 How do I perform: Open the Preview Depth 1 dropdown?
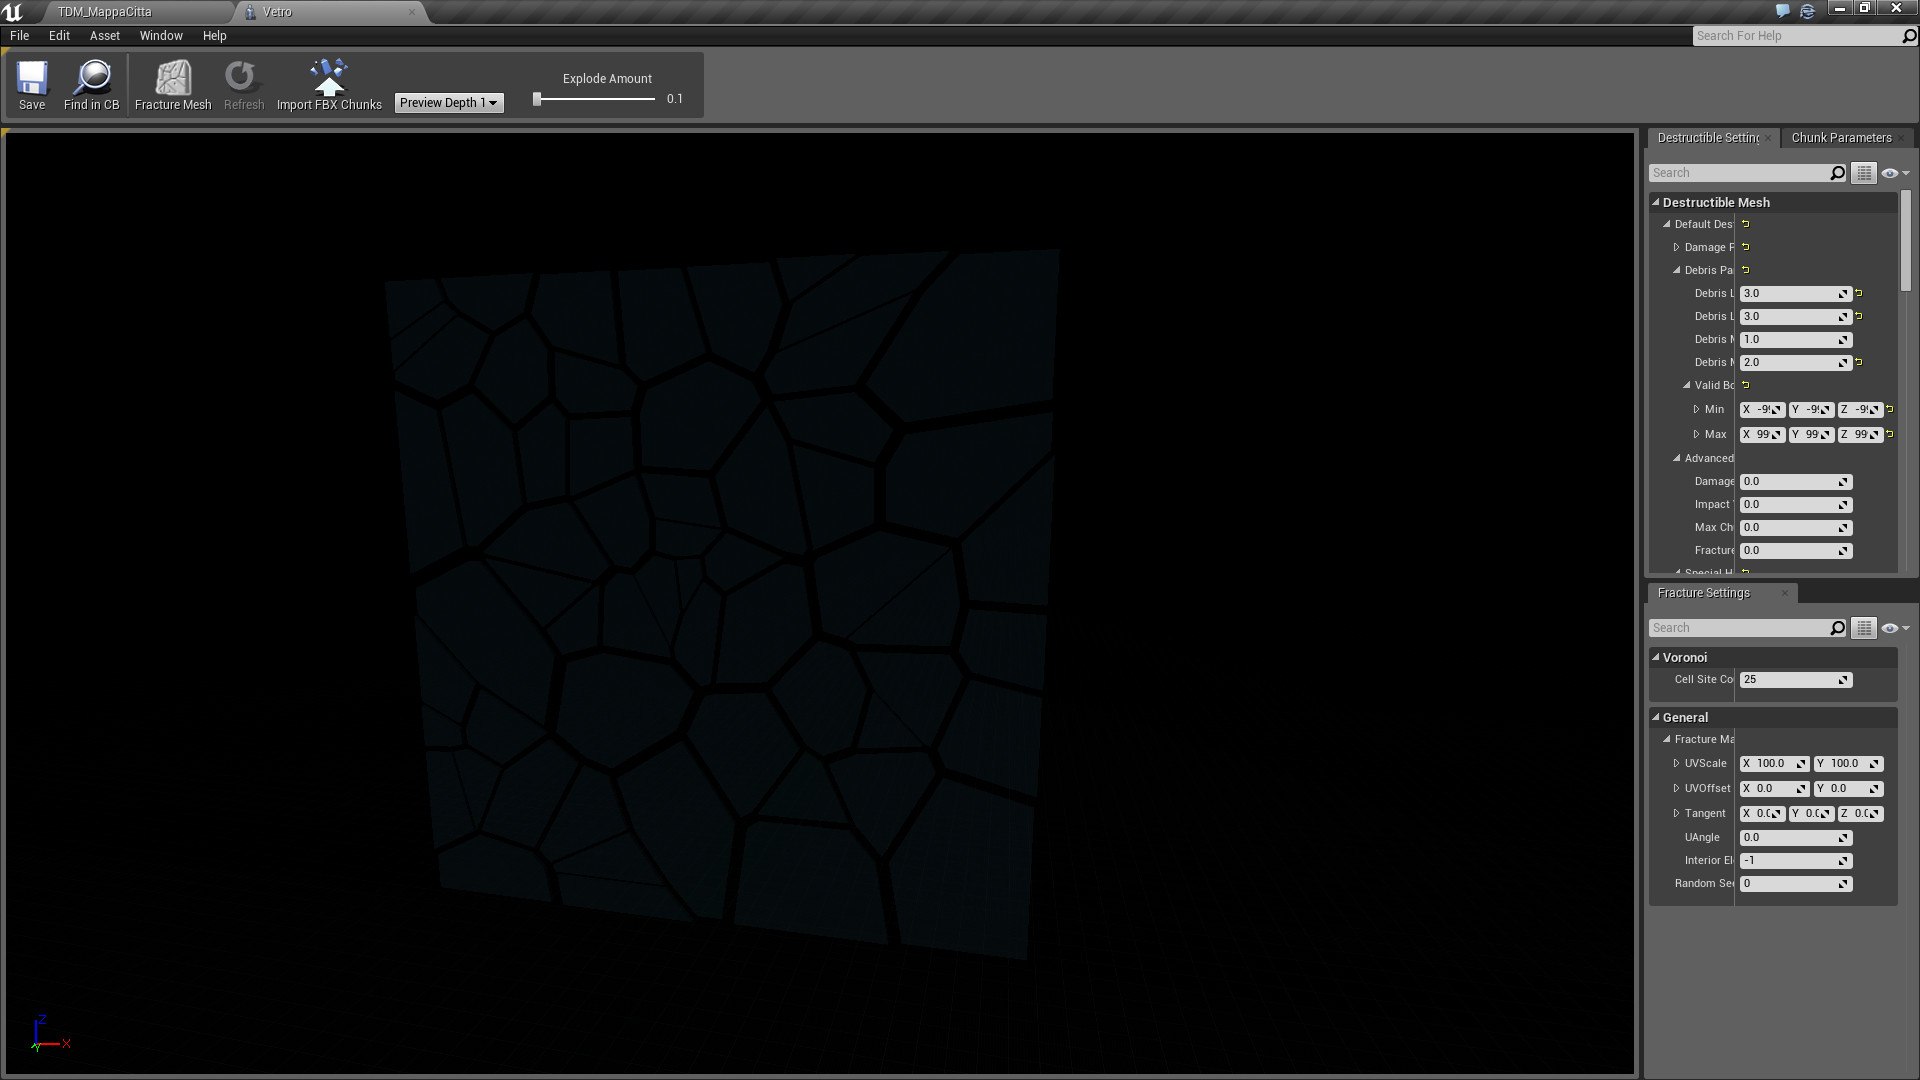coord(449,103)
